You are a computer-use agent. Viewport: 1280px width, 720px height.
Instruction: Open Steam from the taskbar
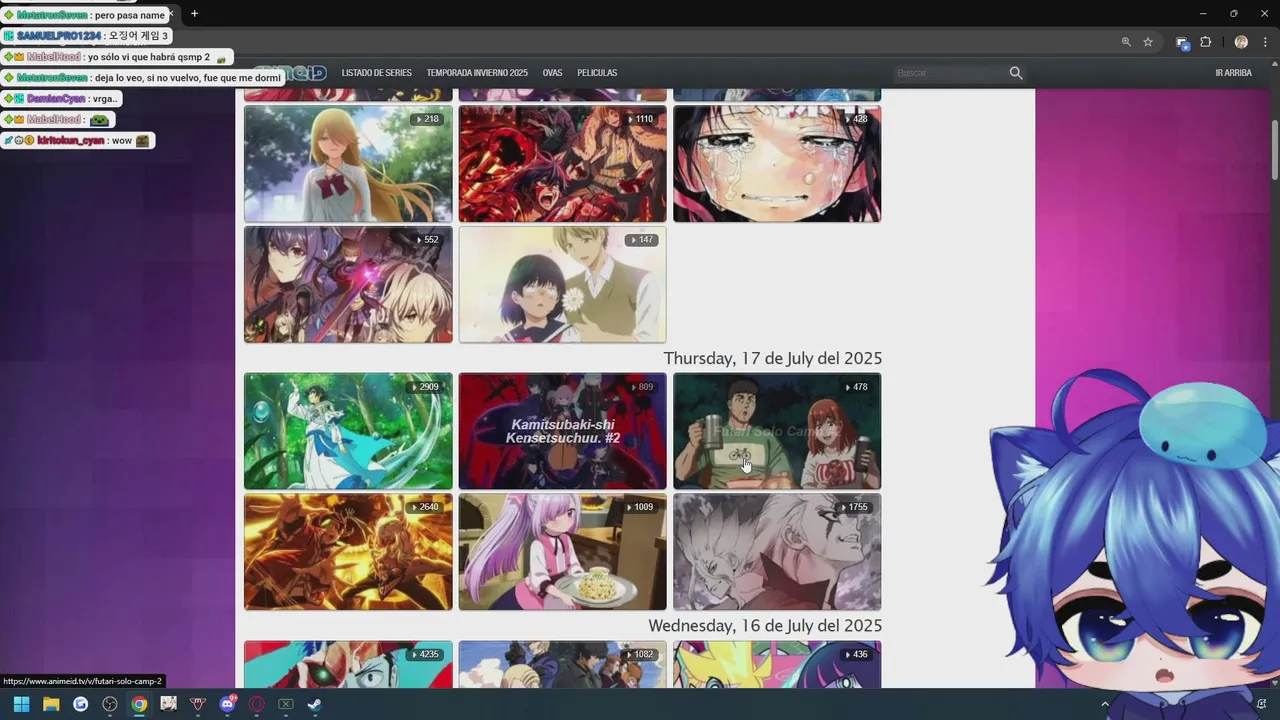(314, 704)
